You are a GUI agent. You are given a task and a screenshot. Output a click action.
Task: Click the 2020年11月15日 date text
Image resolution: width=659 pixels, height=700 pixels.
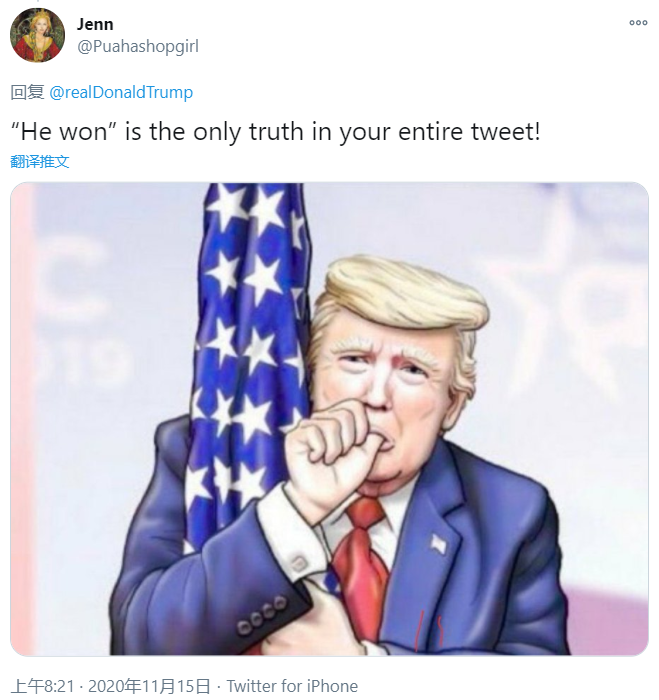tap(149, 686)
